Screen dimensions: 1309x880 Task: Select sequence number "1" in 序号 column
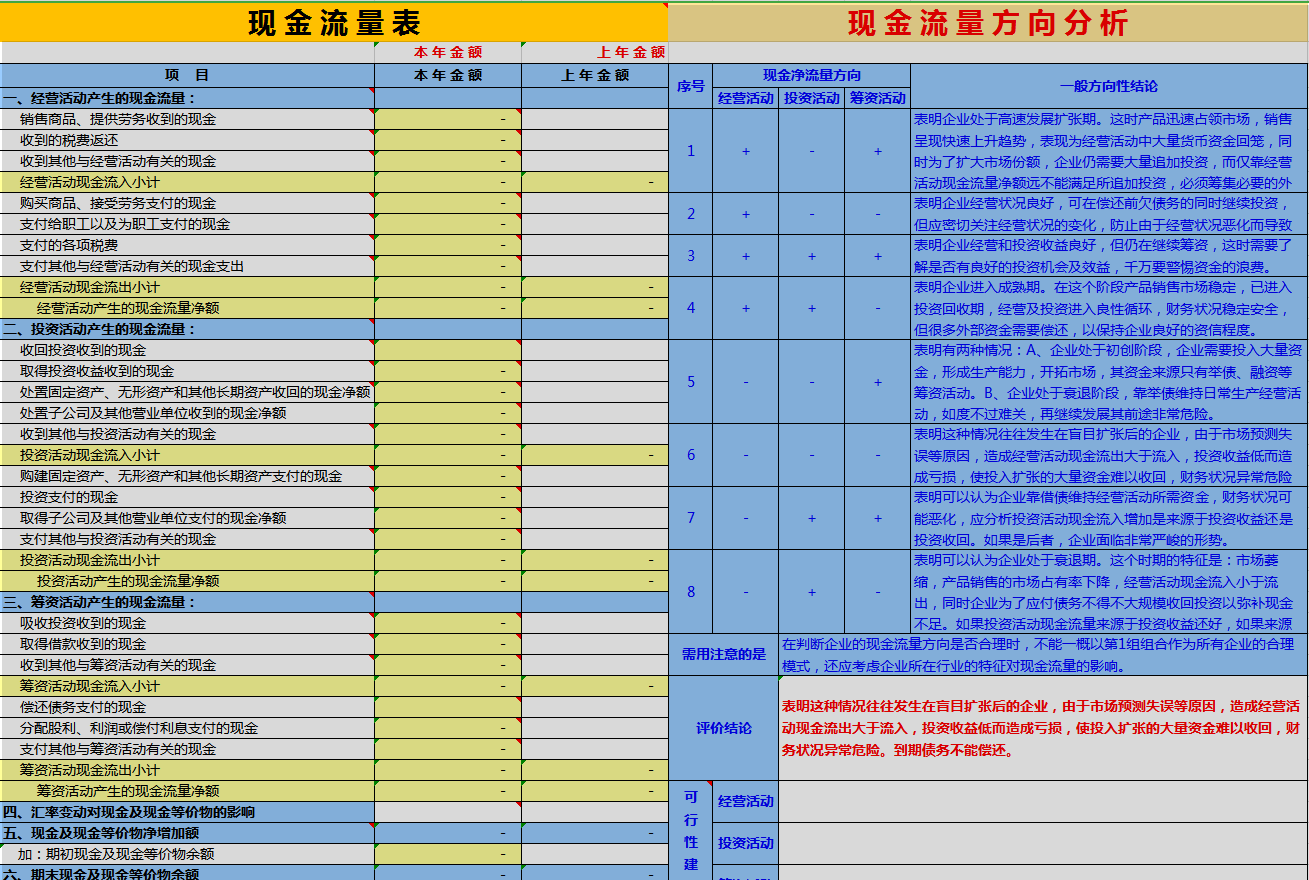(691, 151)
